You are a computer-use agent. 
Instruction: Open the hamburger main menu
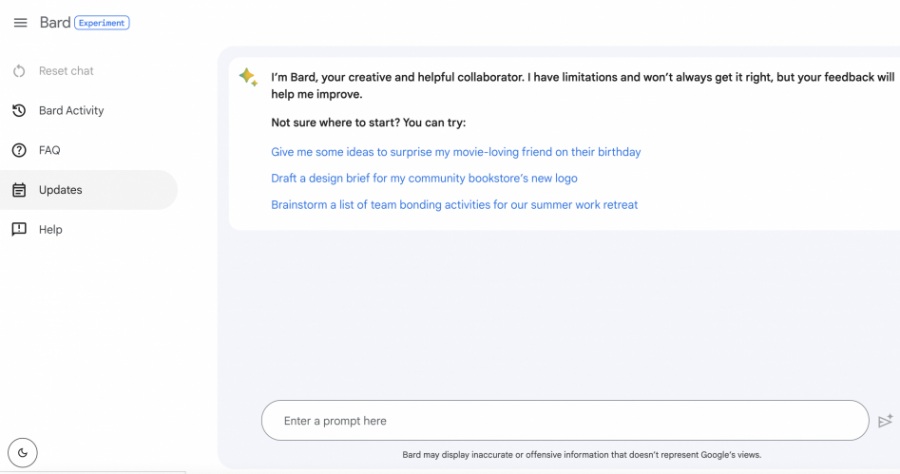click(20, 23)
